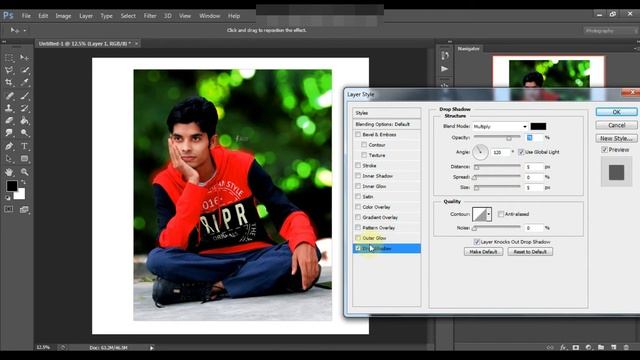Image resolution: width=640 pixels, height=360 pixels.
Task: Enable the Gradient Overlay checkbox
Action: (x=358, y=217)
